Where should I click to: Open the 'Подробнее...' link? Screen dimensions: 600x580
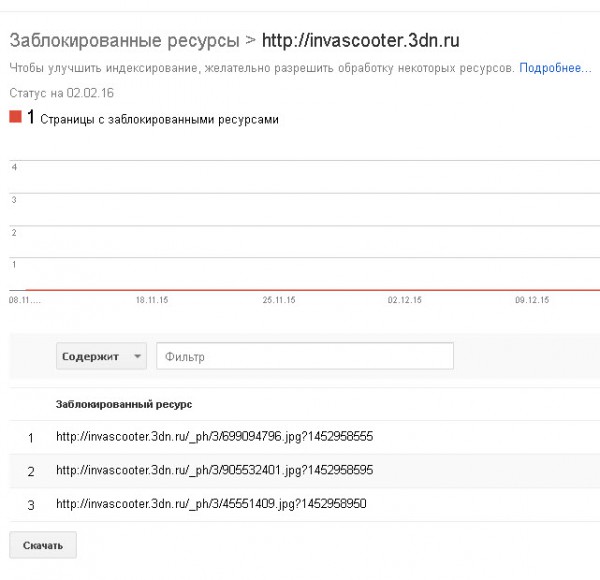(555, 68)
